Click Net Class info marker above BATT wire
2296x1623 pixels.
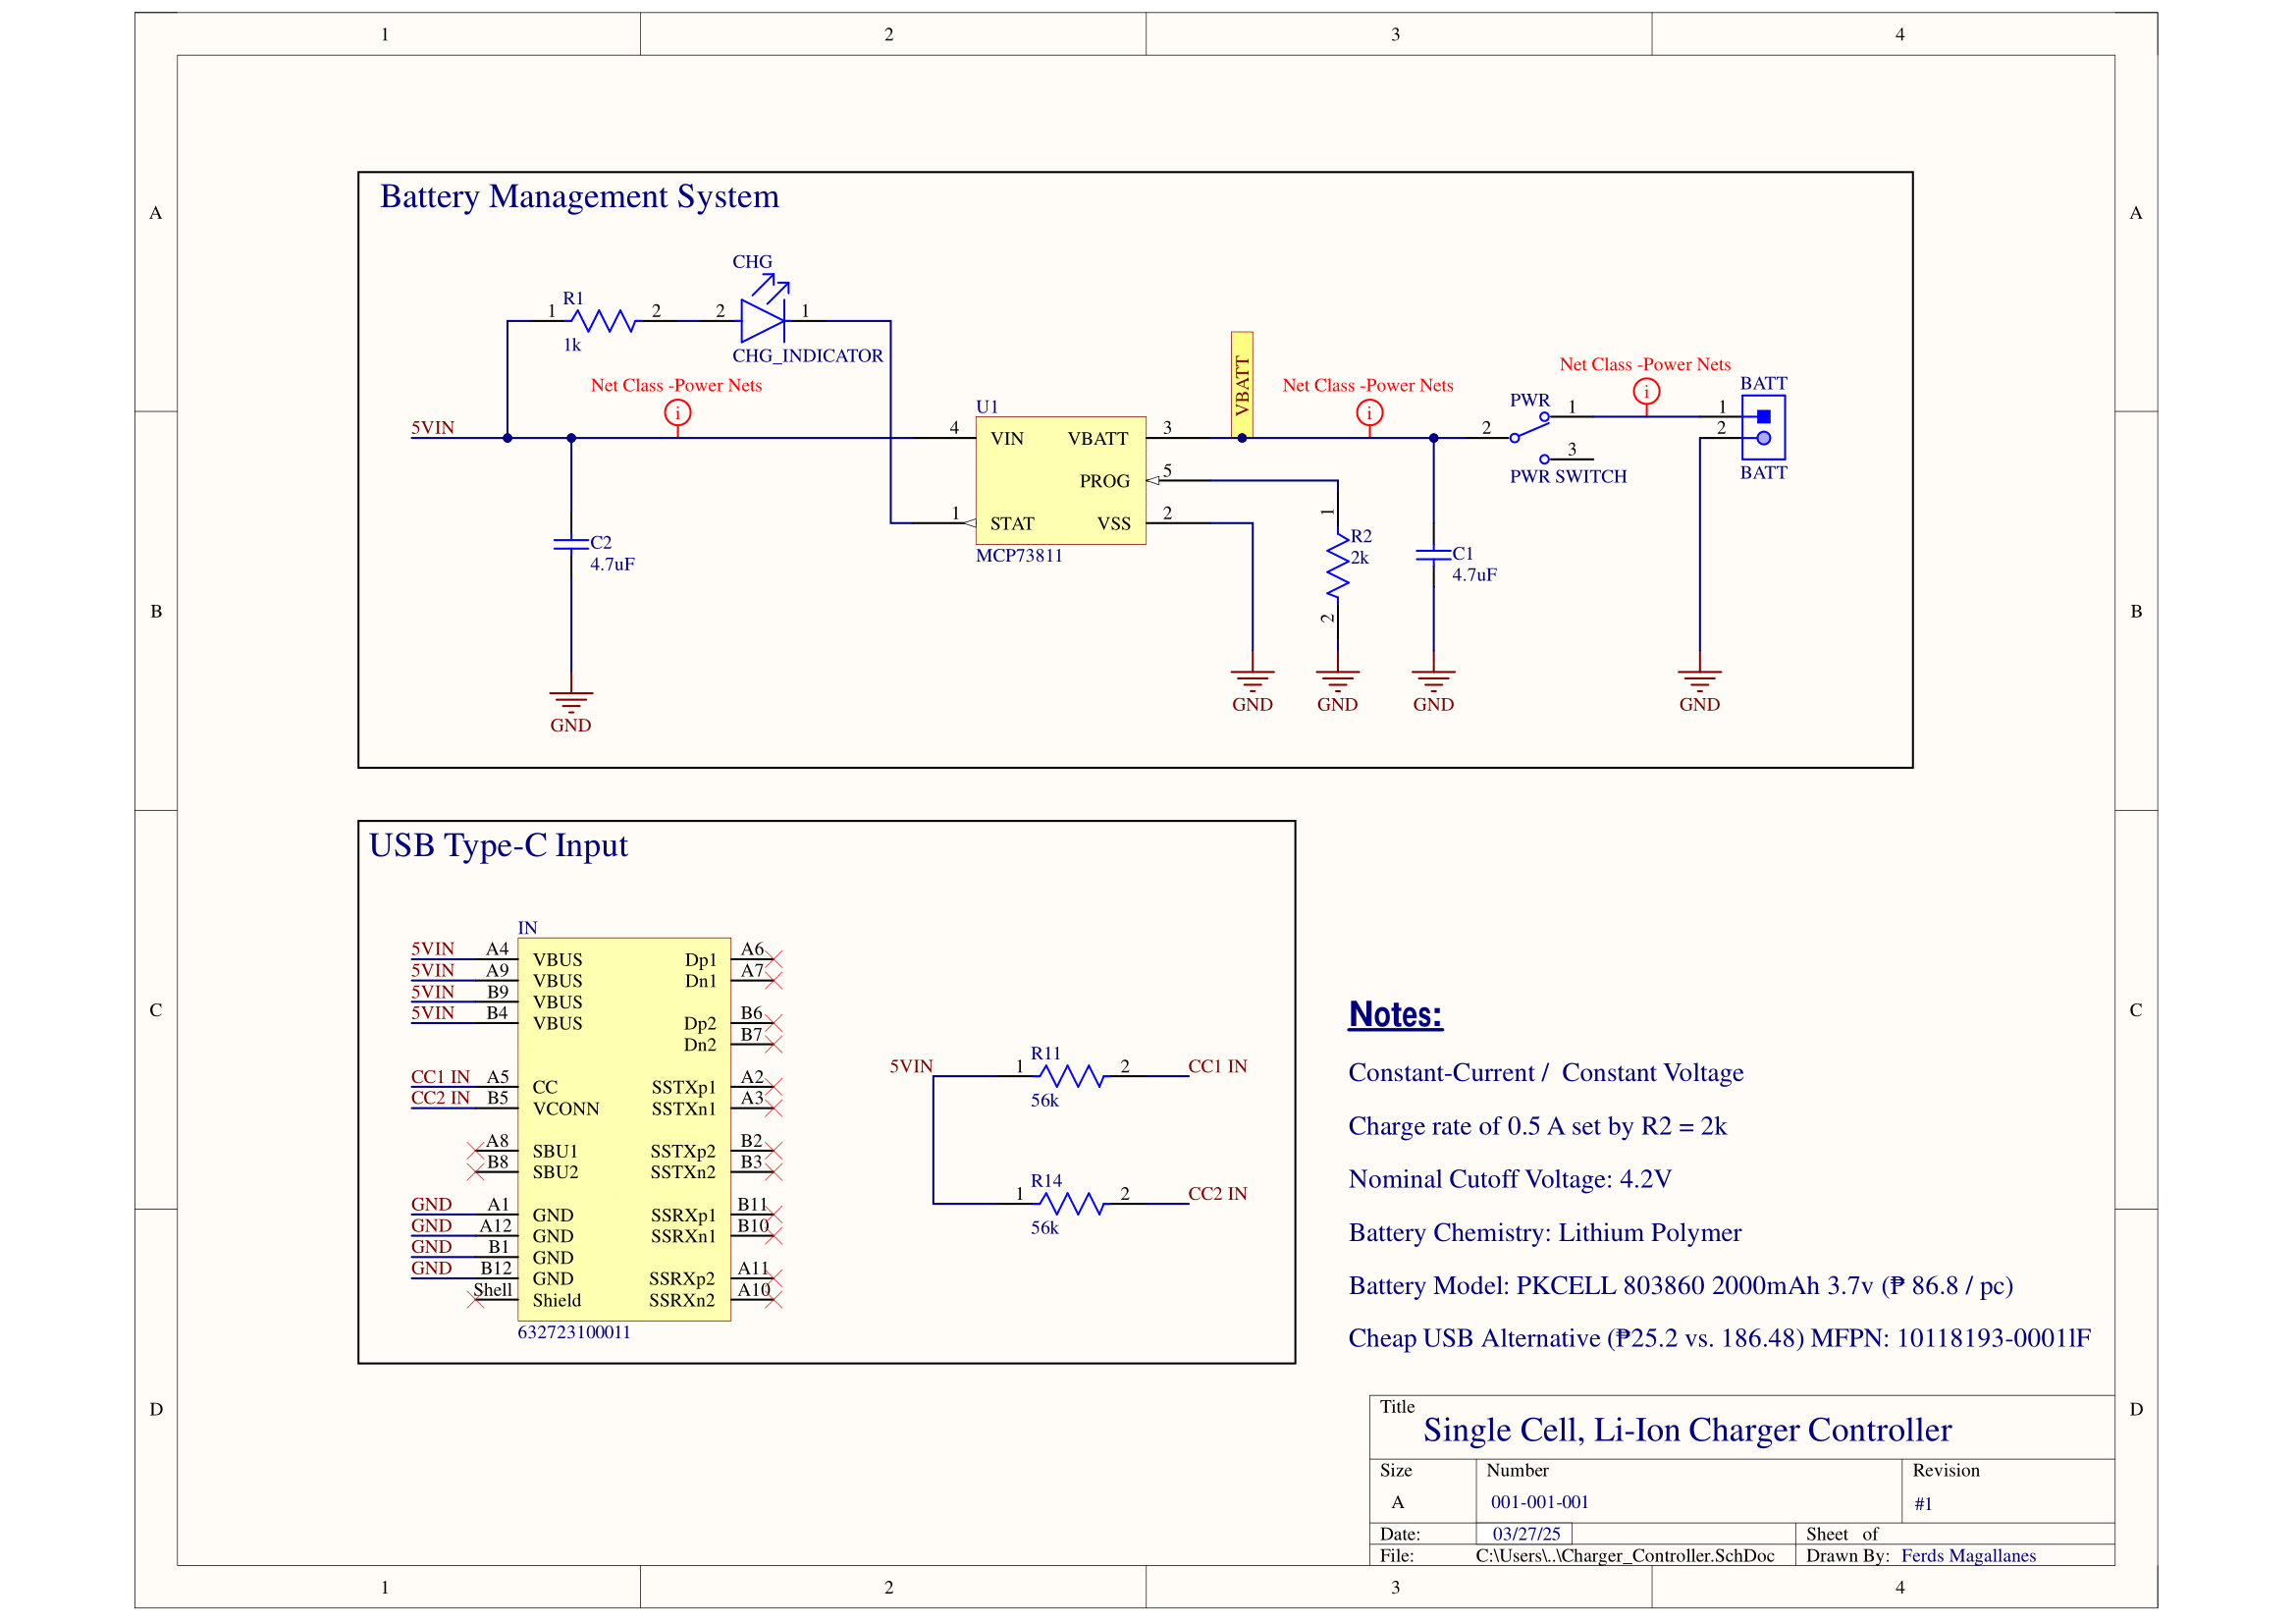[x=1646, y=392]
